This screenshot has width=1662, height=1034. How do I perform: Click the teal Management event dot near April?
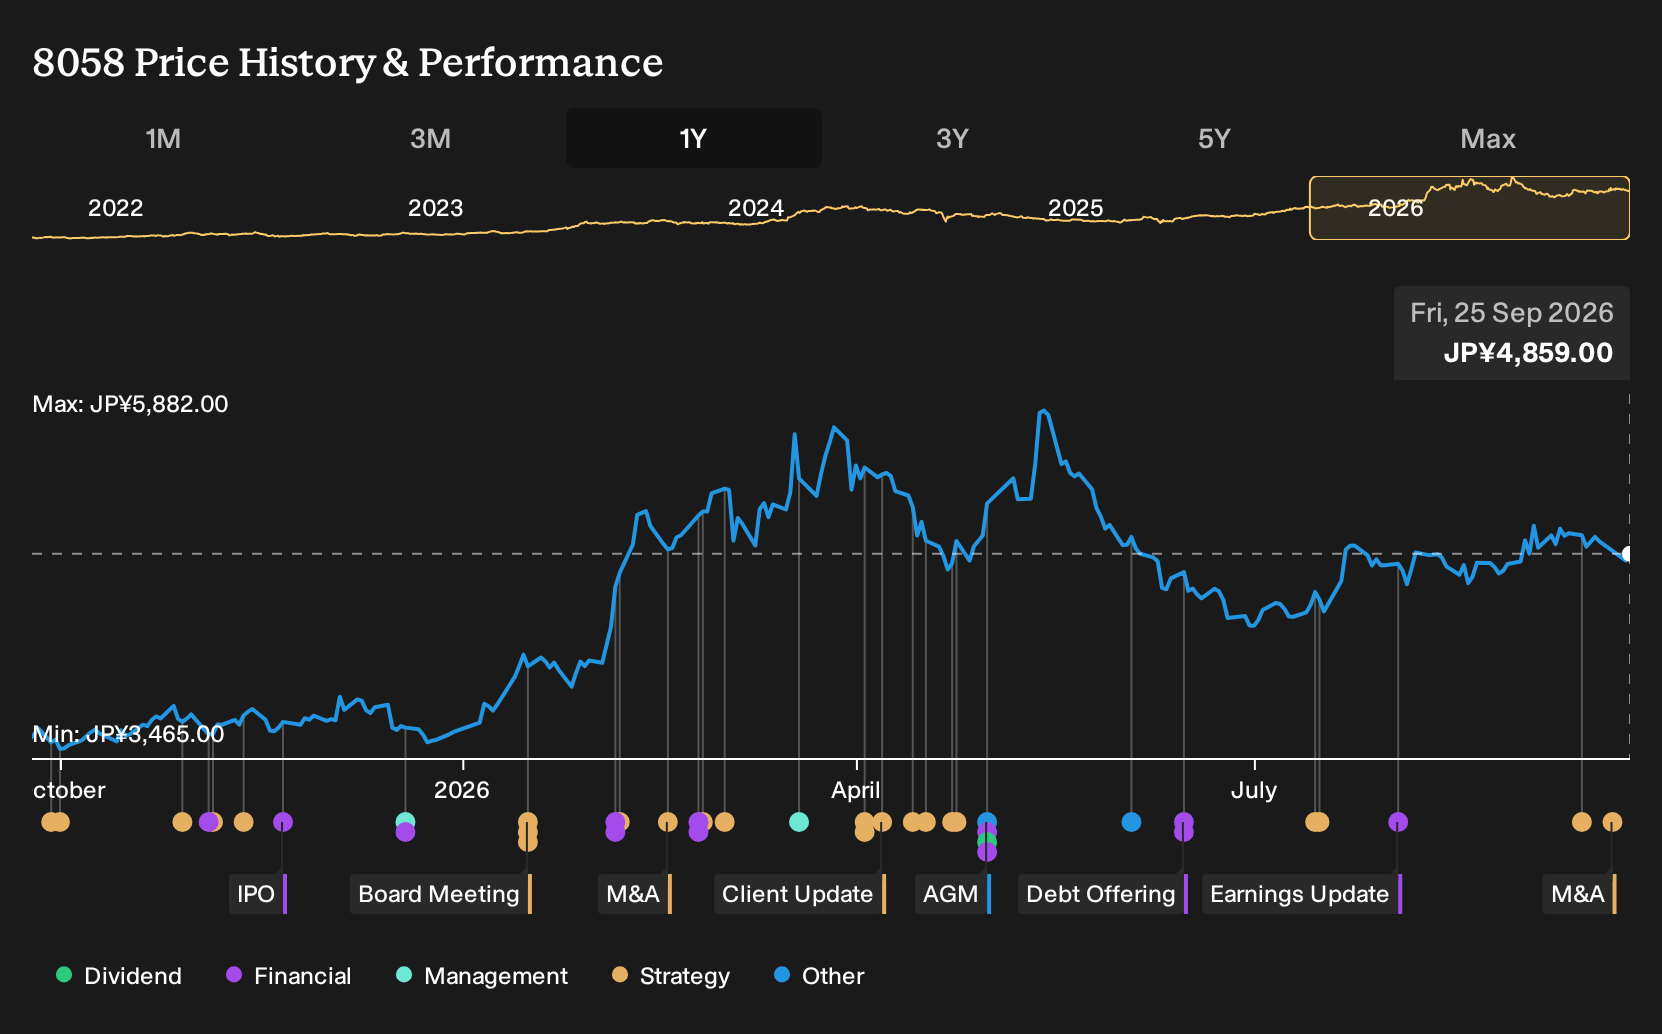click(799, 822)
